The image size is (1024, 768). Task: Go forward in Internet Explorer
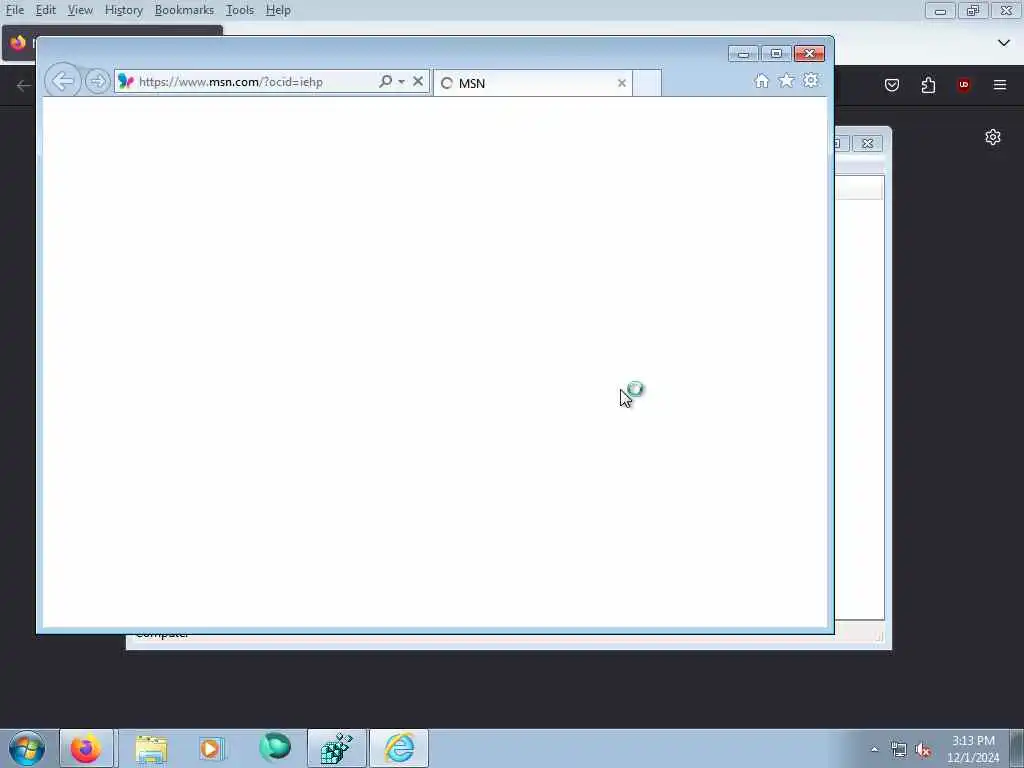pyautogui.click(x=97, y=82)
